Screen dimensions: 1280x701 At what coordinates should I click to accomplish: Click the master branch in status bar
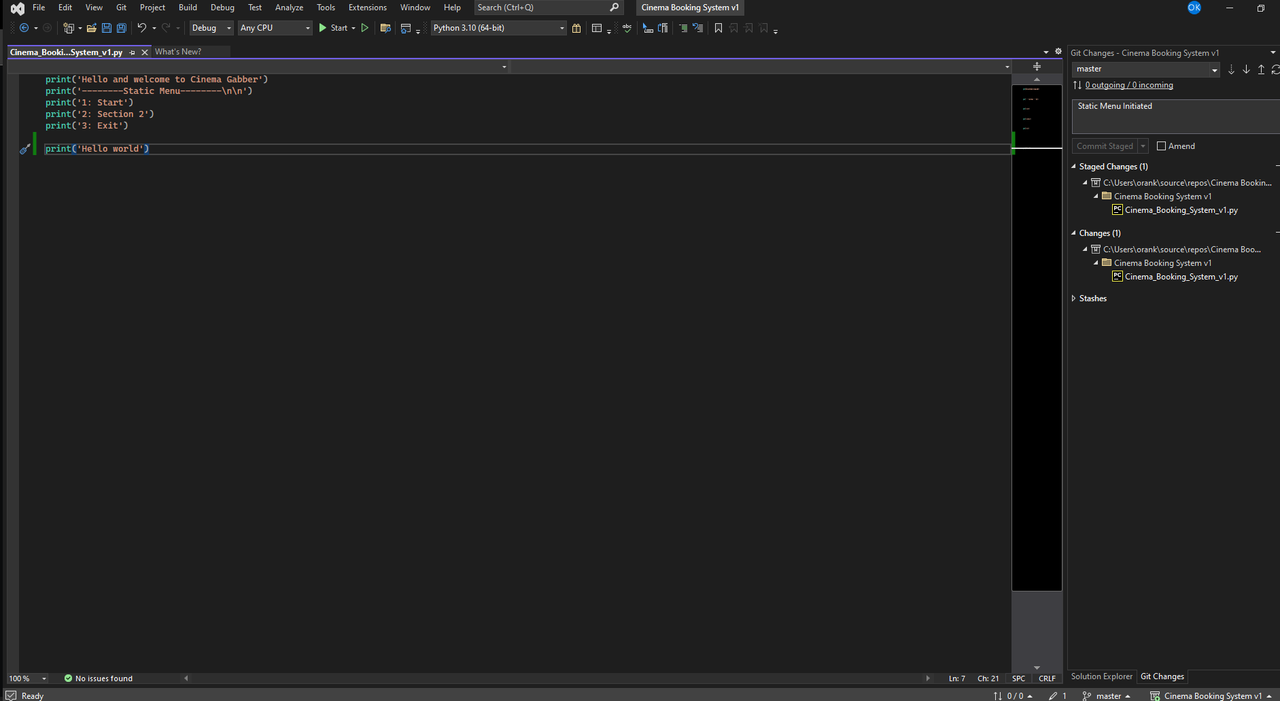1107,695
